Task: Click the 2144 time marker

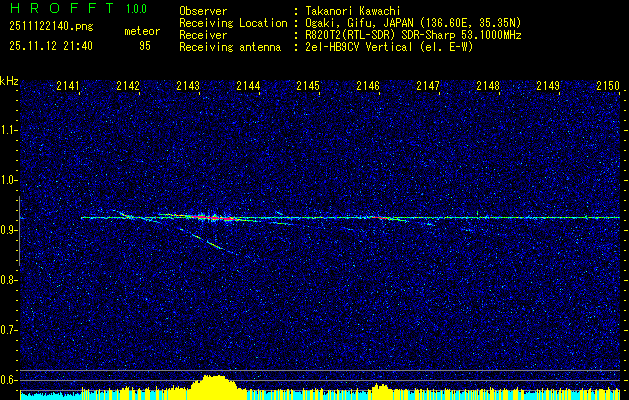Action: click(248, 85)
